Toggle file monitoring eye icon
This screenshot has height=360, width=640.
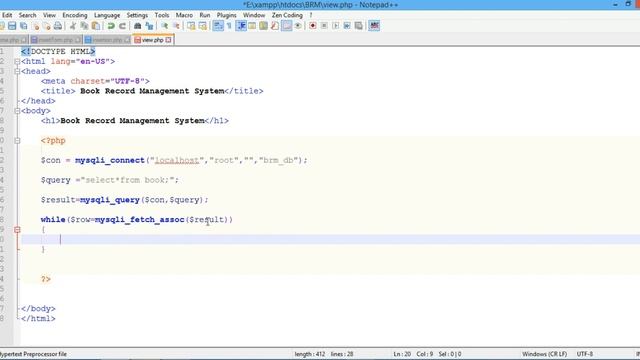[298, 26]
